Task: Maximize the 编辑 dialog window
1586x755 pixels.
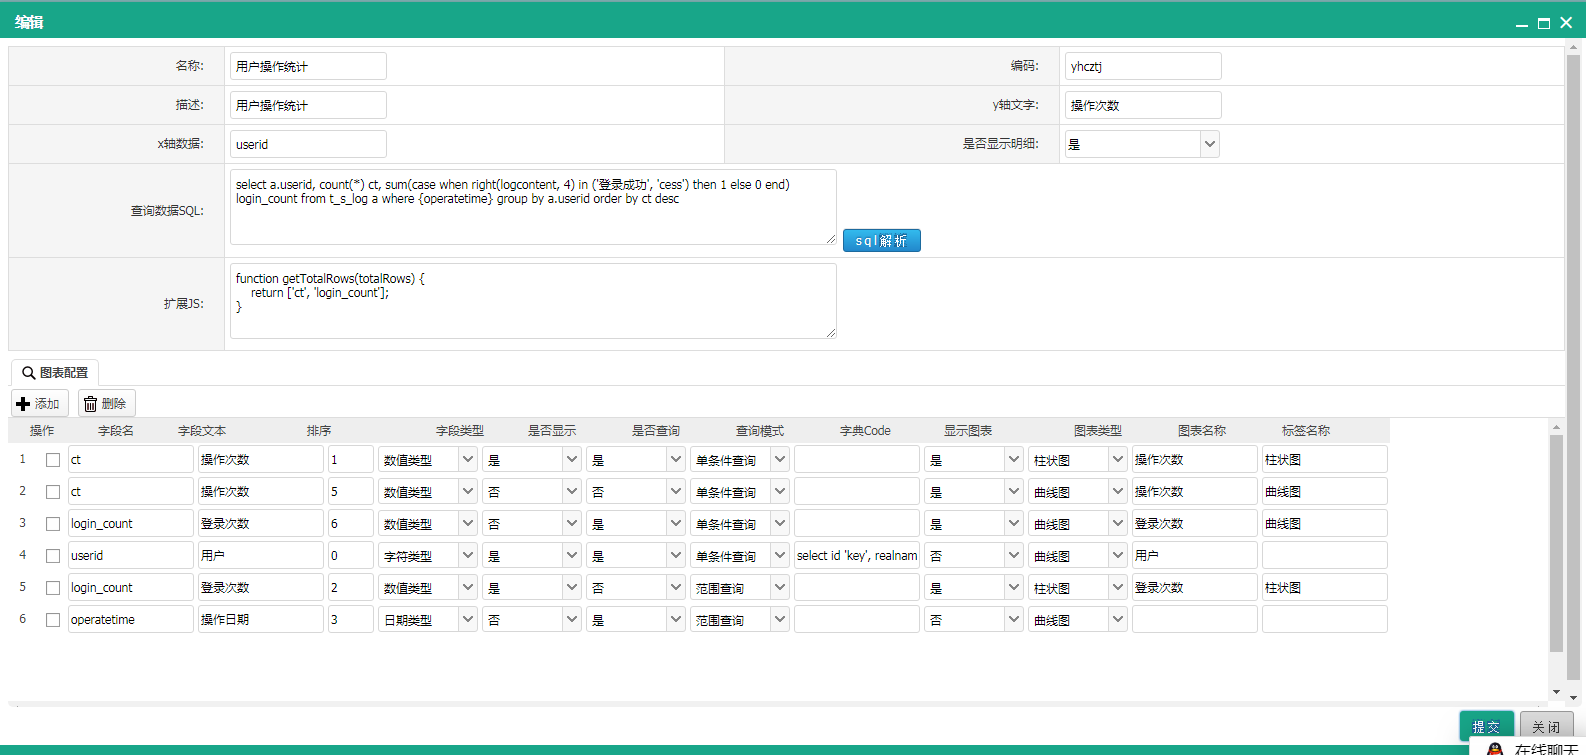Action: point(1544,23)
